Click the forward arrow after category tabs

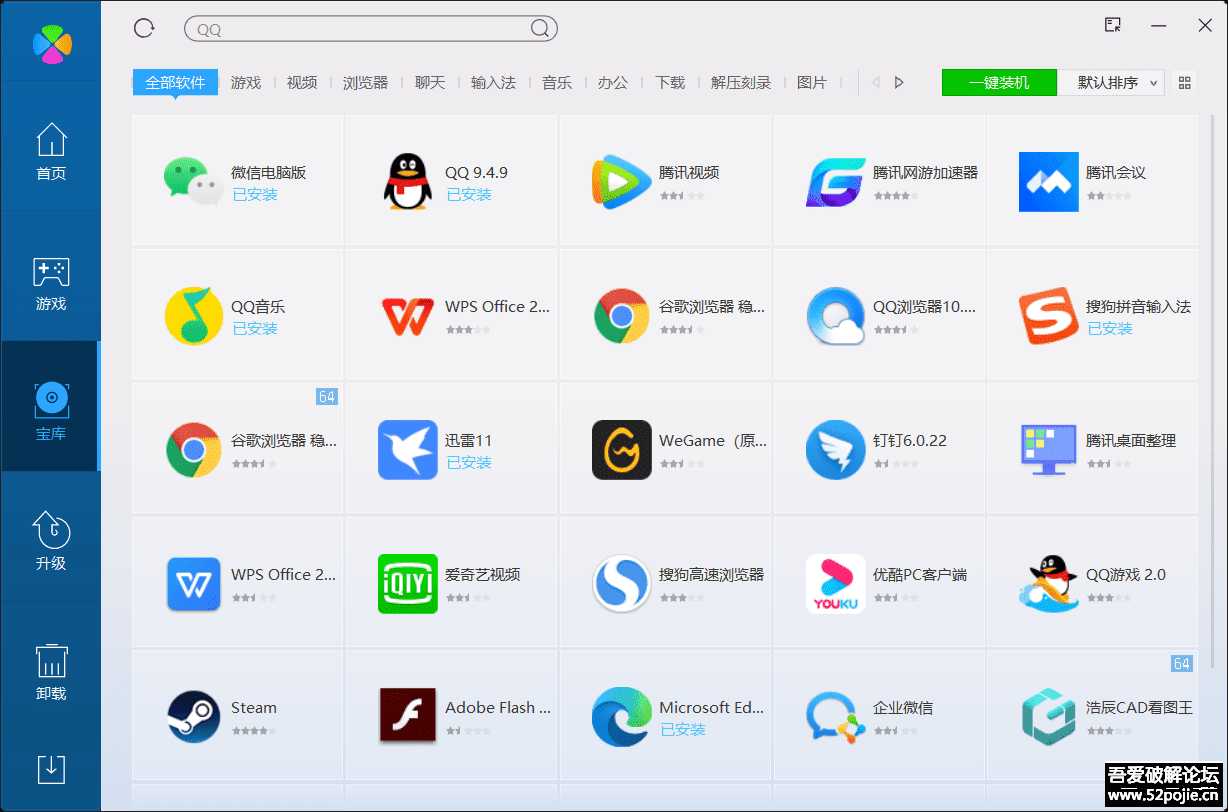tap(898, 82)
